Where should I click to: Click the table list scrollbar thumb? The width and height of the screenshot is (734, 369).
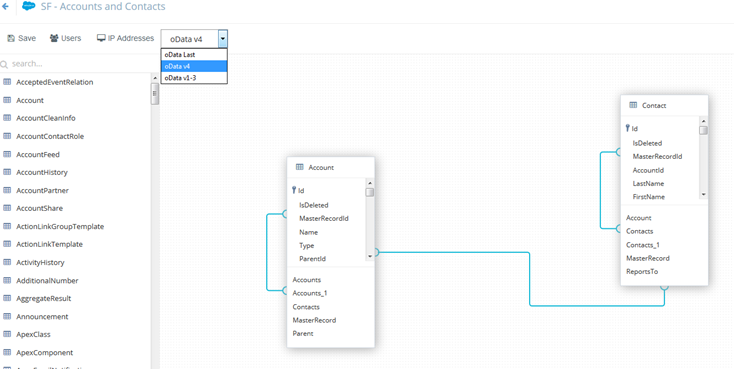click(x=155, y=94)
